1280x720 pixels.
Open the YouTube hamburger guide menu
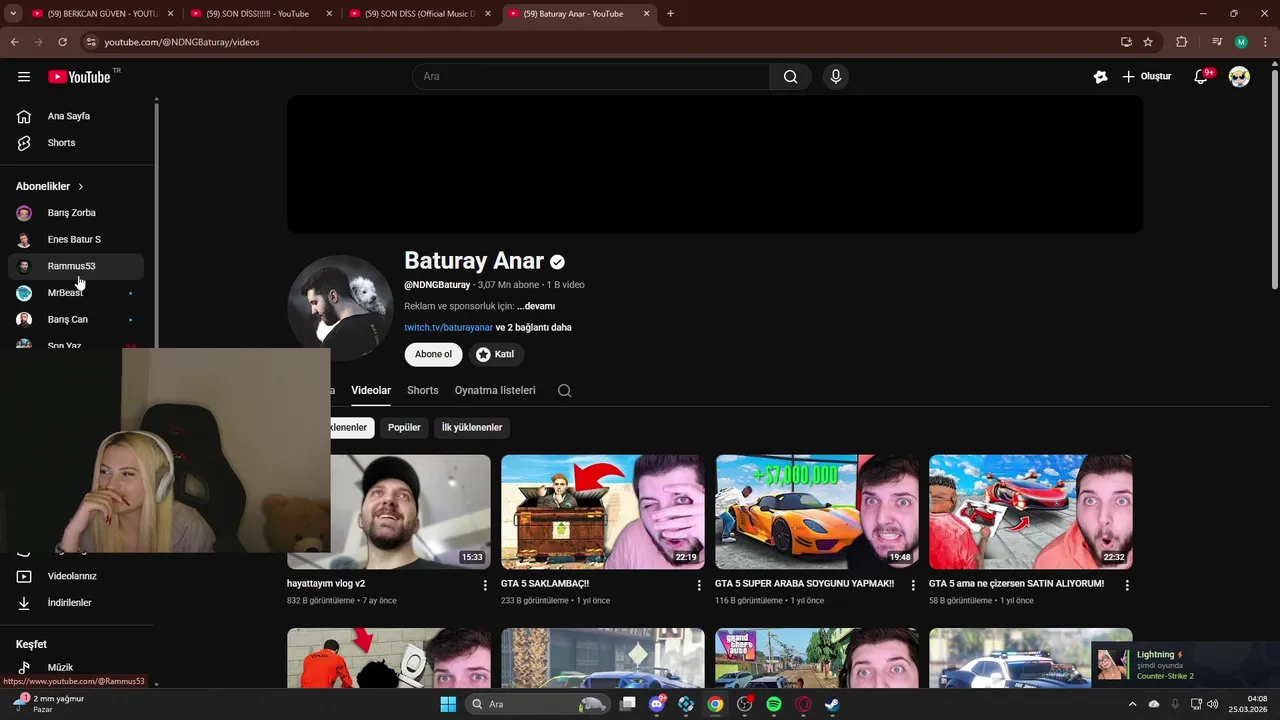click(24, 77)
